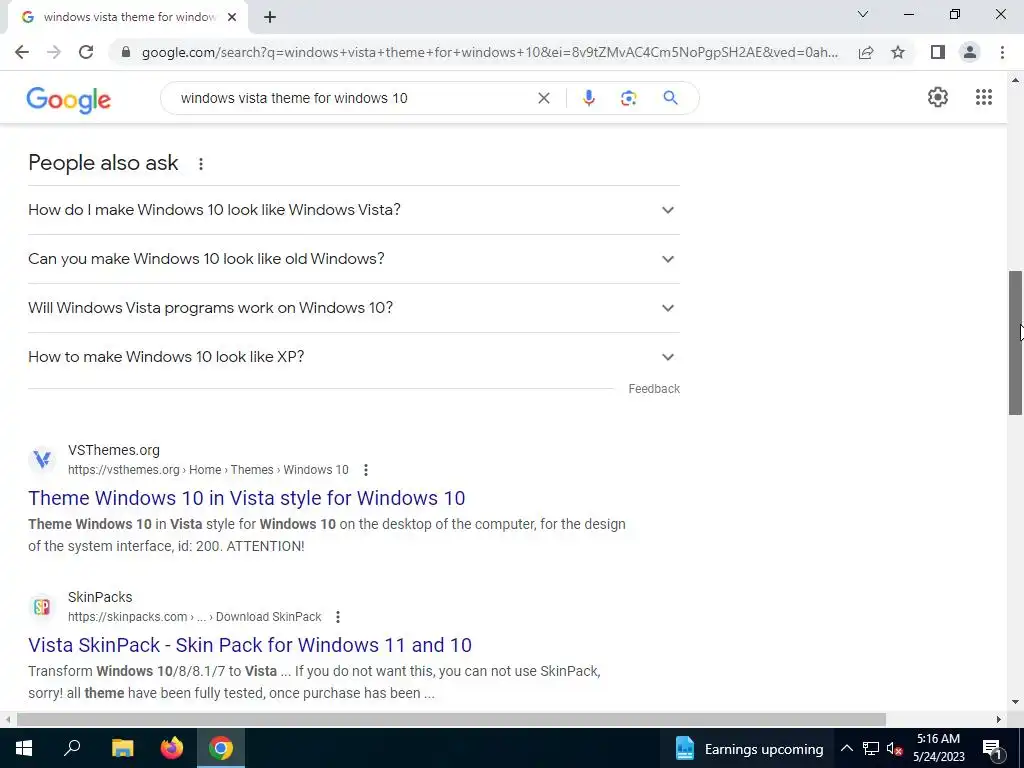Viewport: 1024px width, 768px height.
Task: Open People also ask options menu
Action: tap(201, 164)
